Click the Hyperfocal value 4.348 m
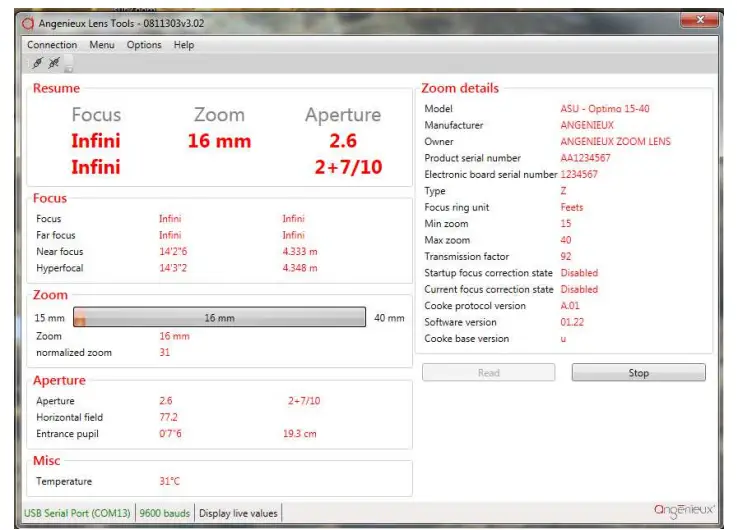 (x=300, y=268)
